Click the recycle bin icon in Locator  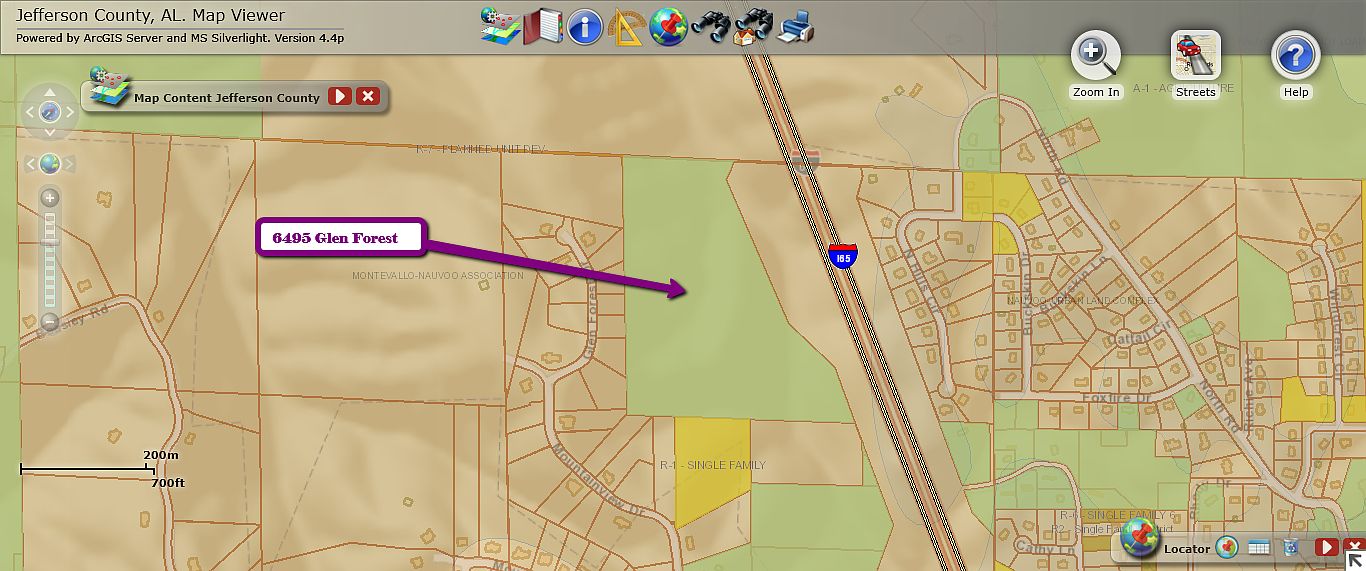(x=1290, y=548)
